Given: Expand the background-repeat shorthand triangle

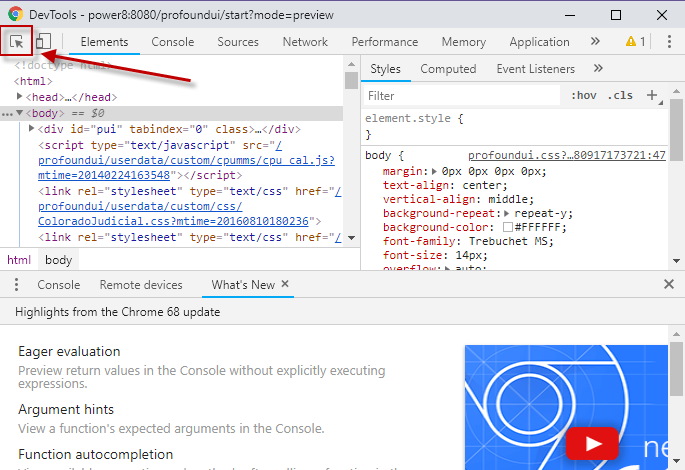Looking at the screenshot, I should pos(507,213).
